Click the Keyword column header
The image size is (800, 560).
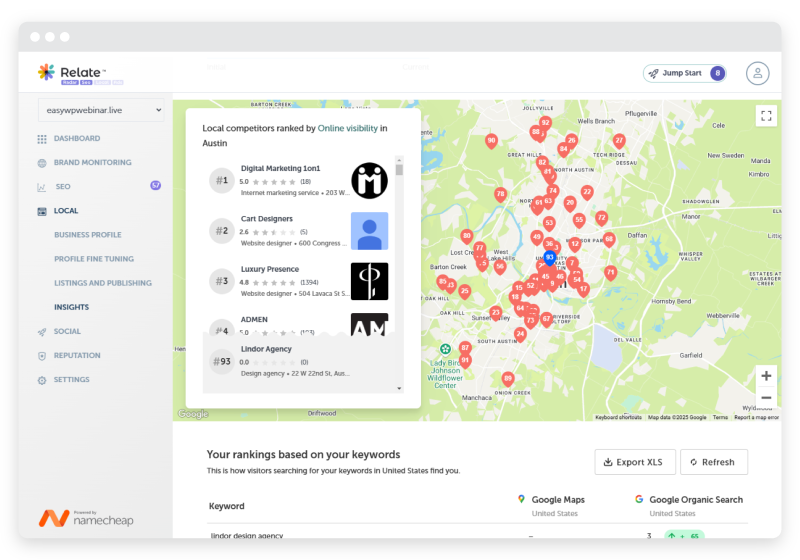pyautogui.click(x=227, y=506)
